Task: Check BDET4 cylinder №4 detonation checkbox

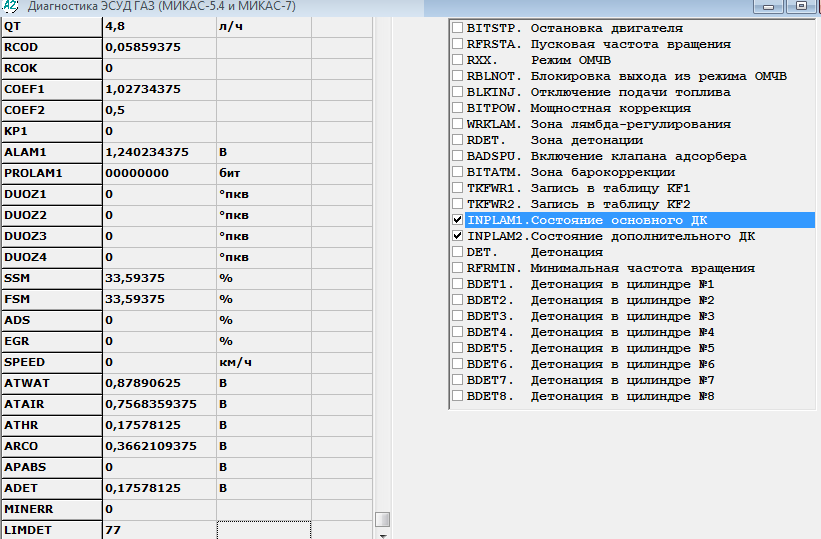Action: click(458, 332)
